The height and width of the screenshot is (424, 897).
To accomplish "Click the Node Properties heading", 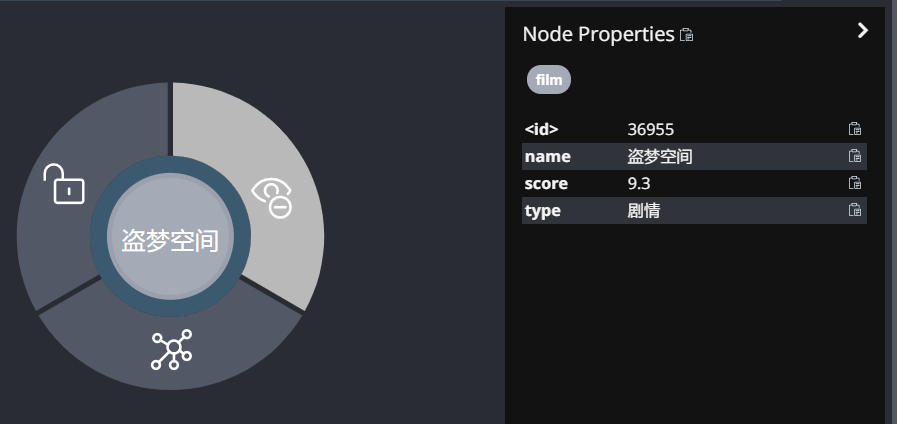I will 598,34.
